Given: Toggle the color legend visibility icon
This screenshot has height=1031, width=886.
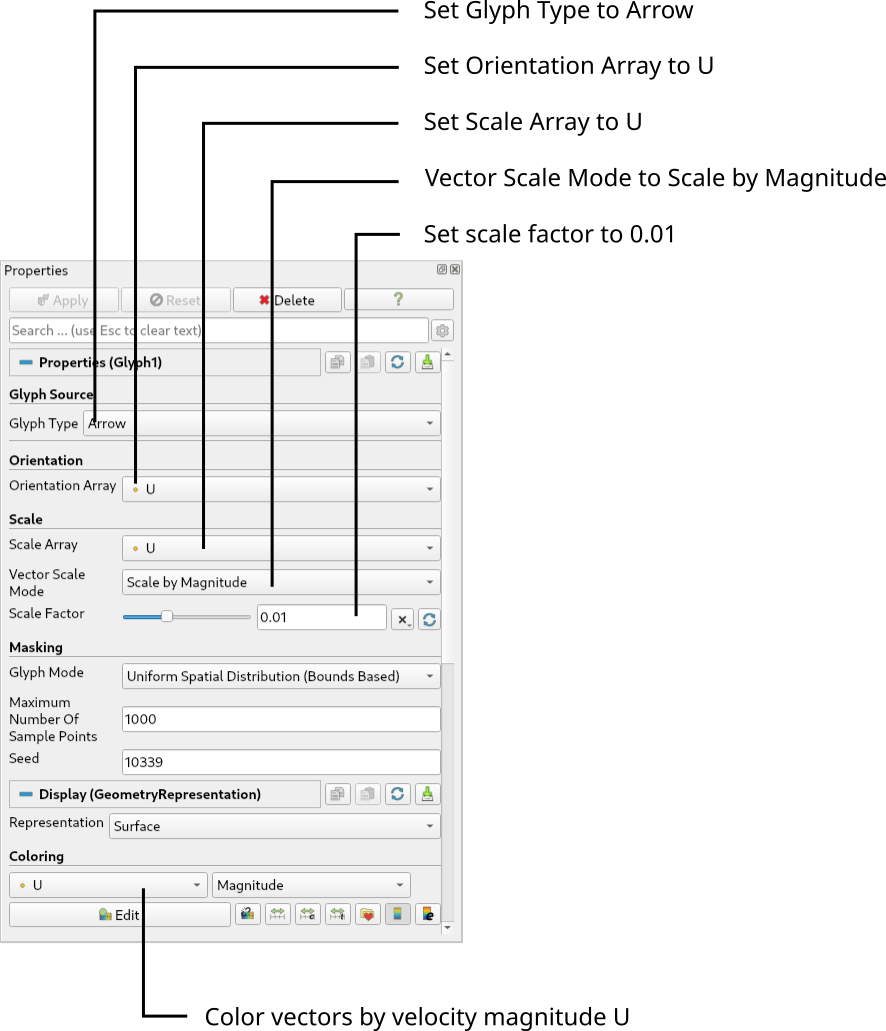Looking at the screenshot, I should tap(398, 913).
